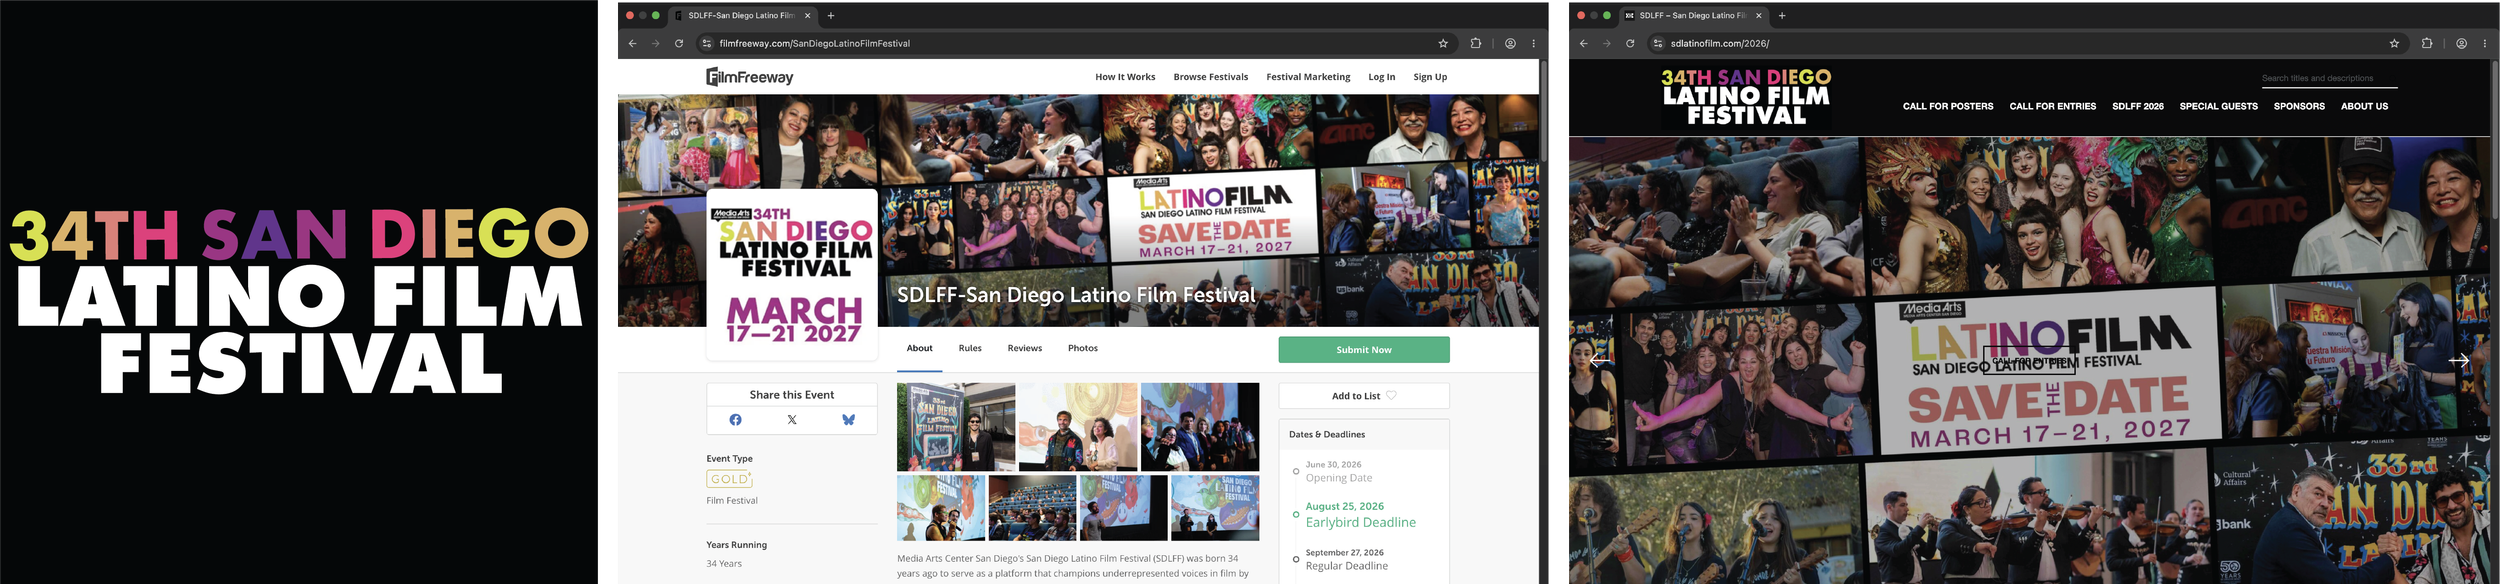
Task: Reload the sdlatinofilm.com page
Action: coord(1630,43)
